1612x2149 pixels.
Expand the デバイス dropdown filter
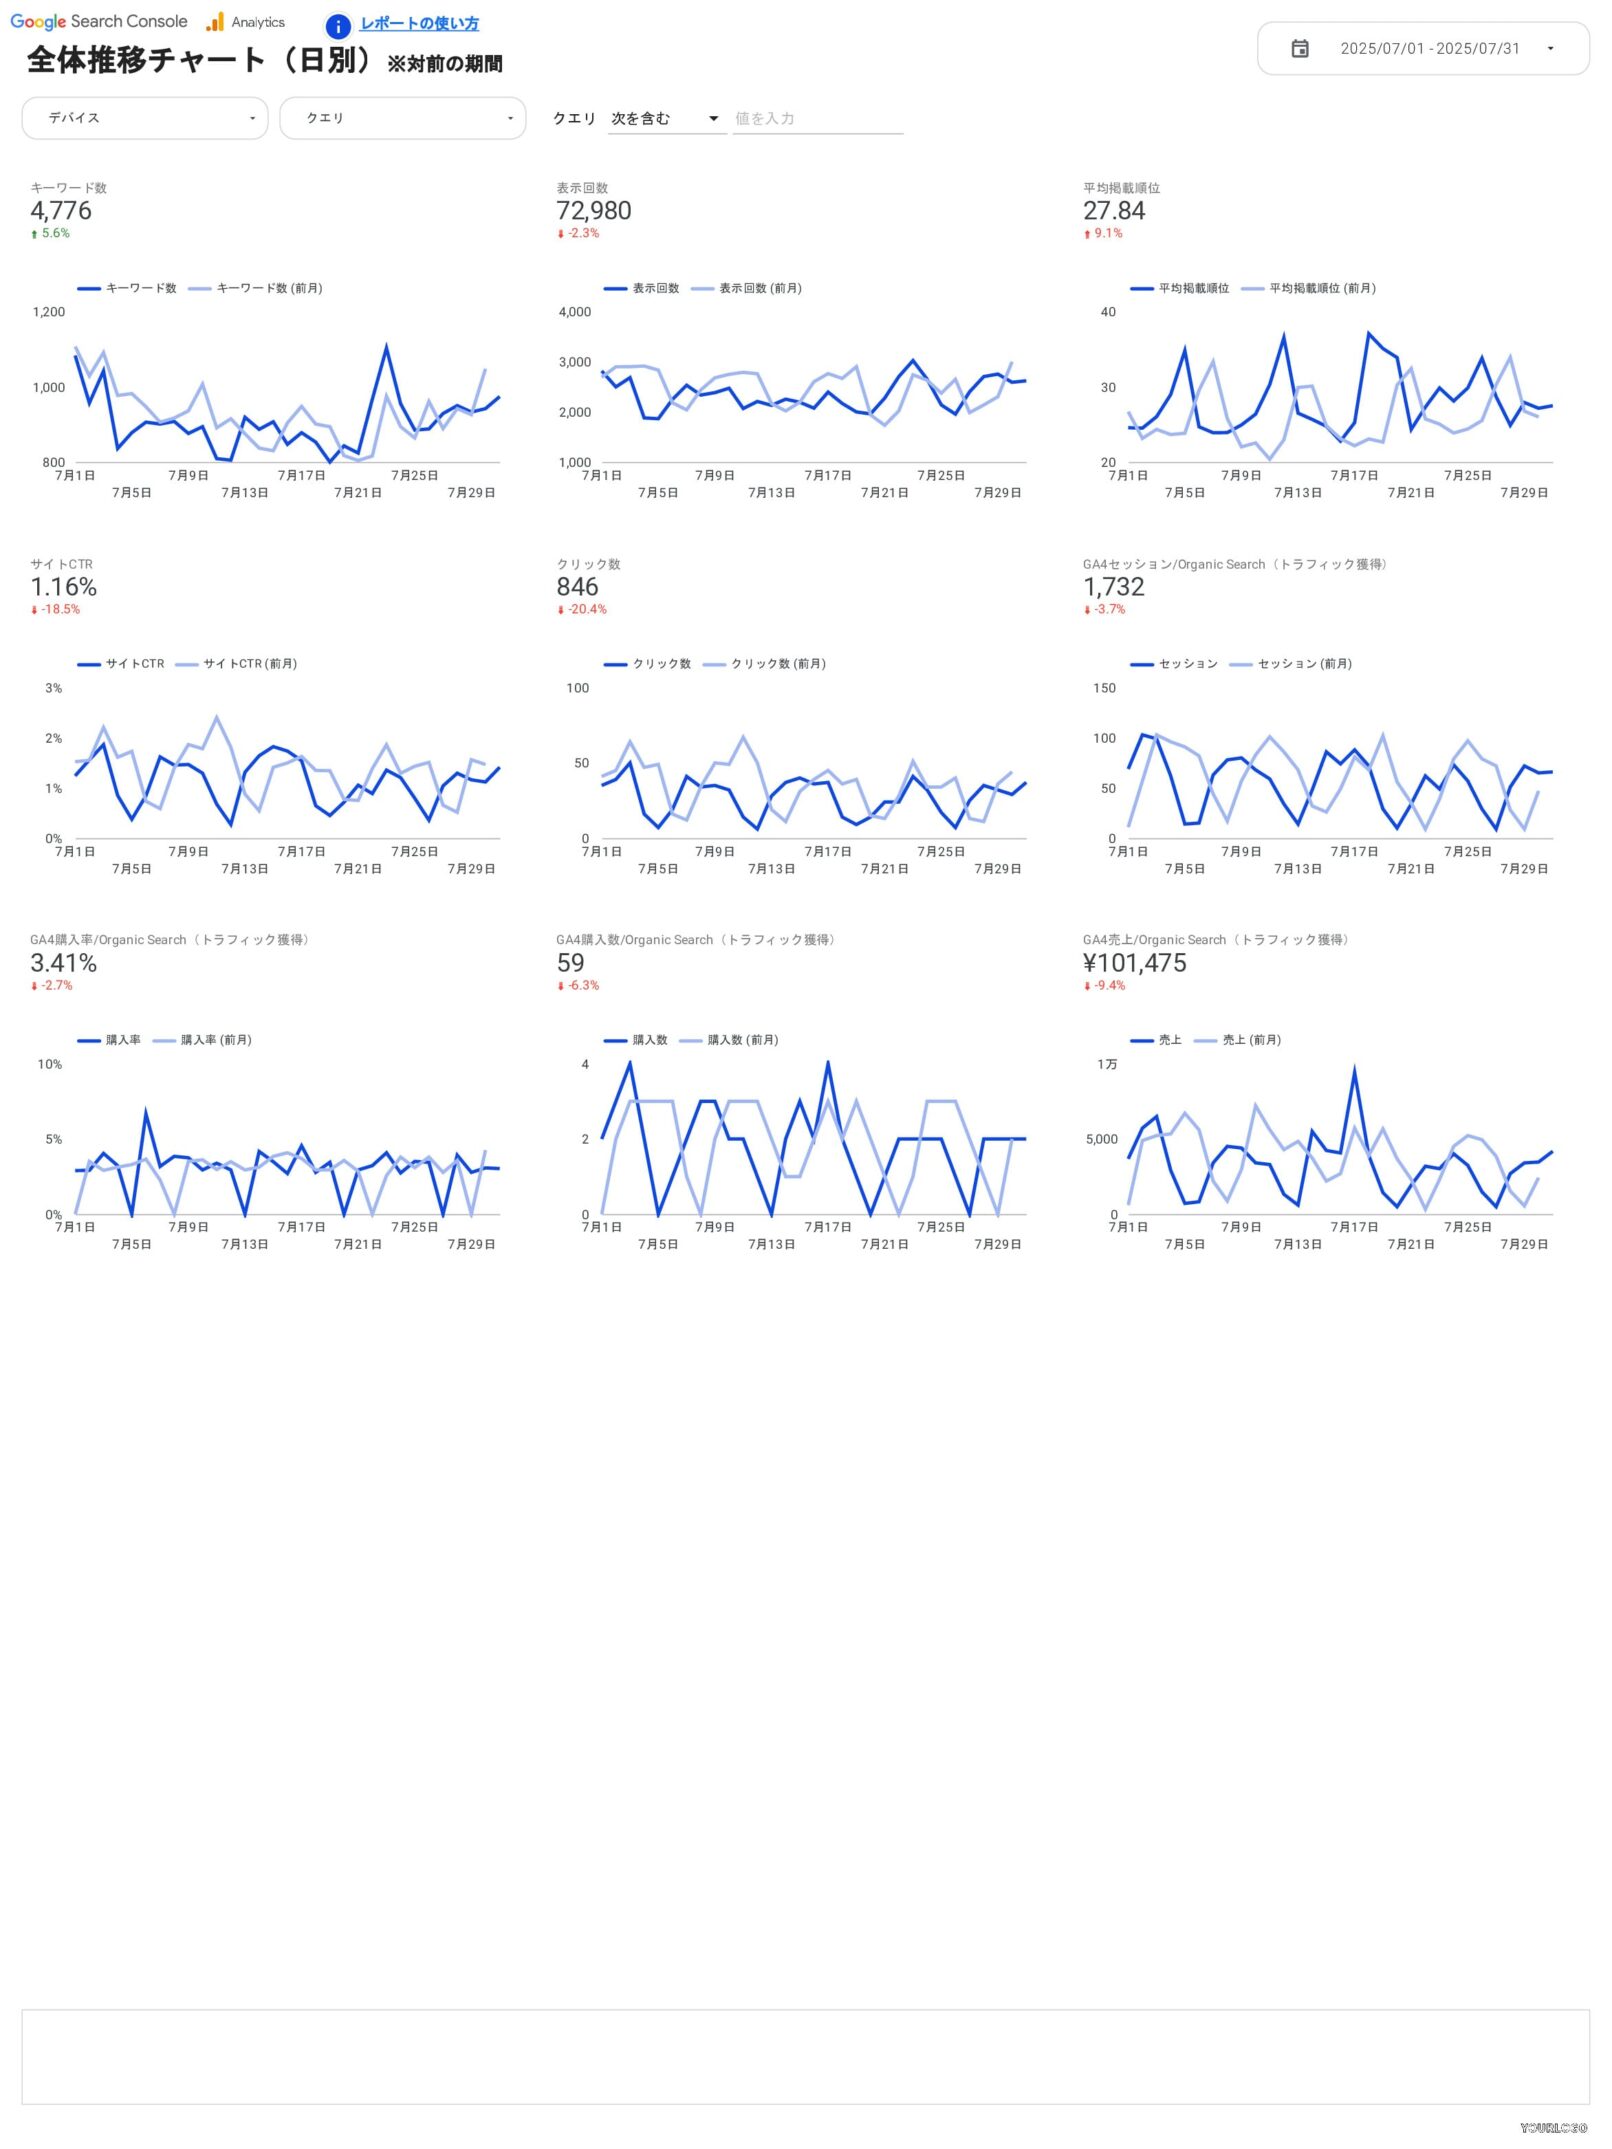click(x=145, y=118)
